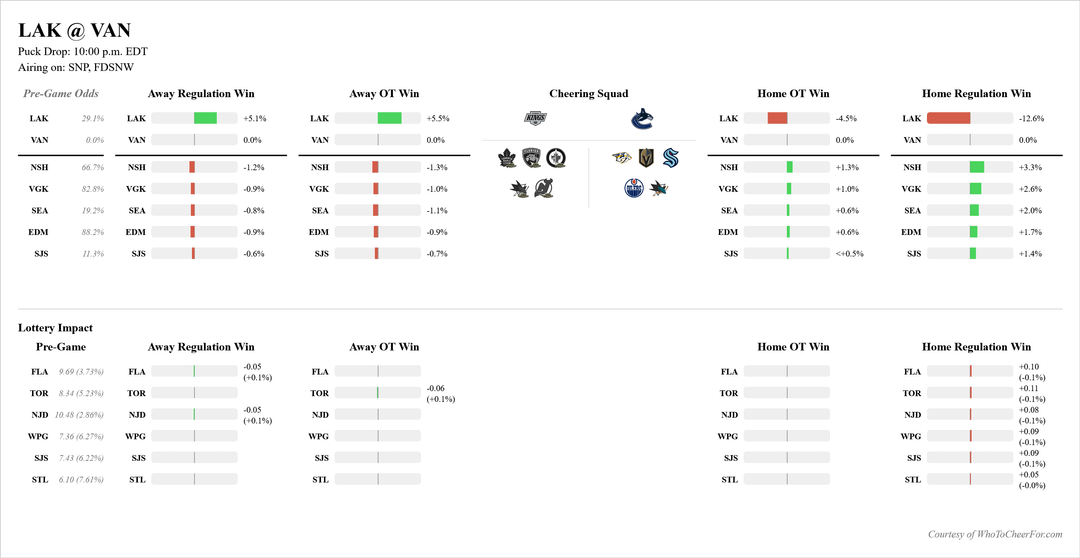Click the Vegas Golden Knights logo
Viewport: 1080px width, 558px height.
(x=645, y=157)
